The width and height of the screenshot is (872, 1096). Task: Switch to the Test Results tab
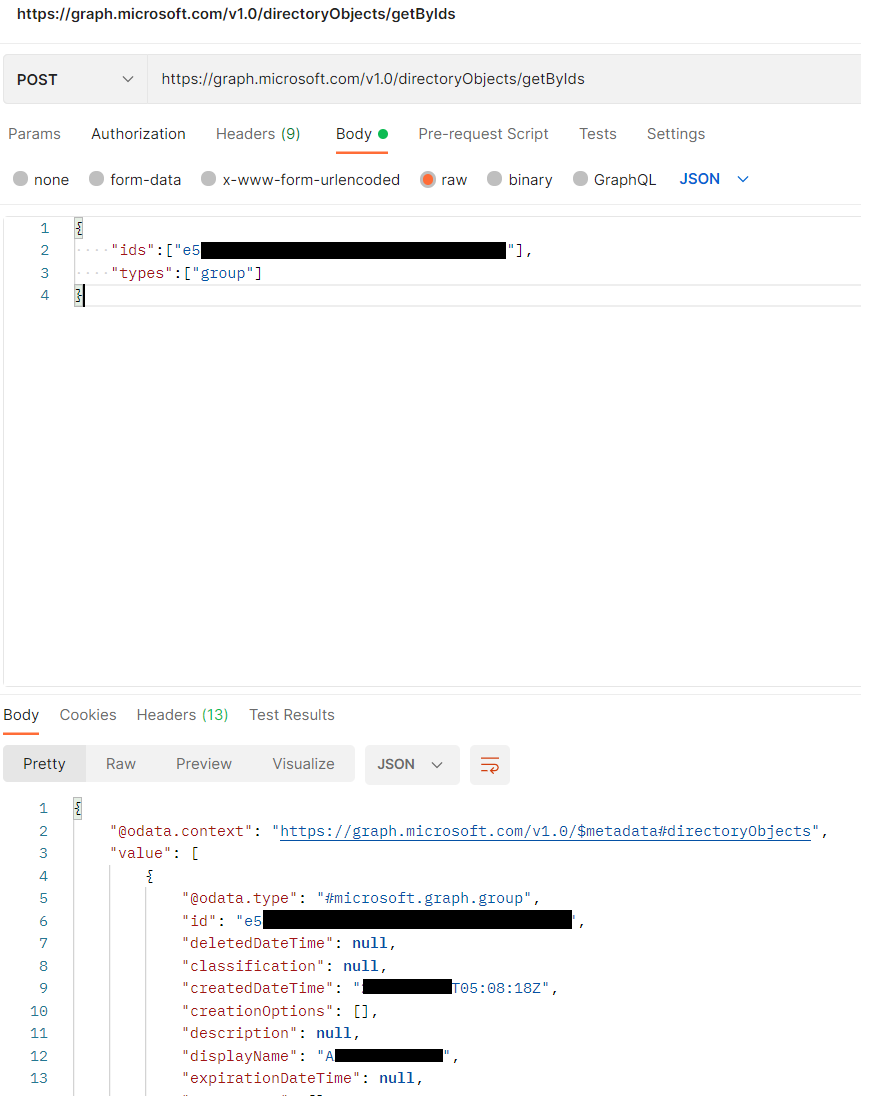pos(291,714)
